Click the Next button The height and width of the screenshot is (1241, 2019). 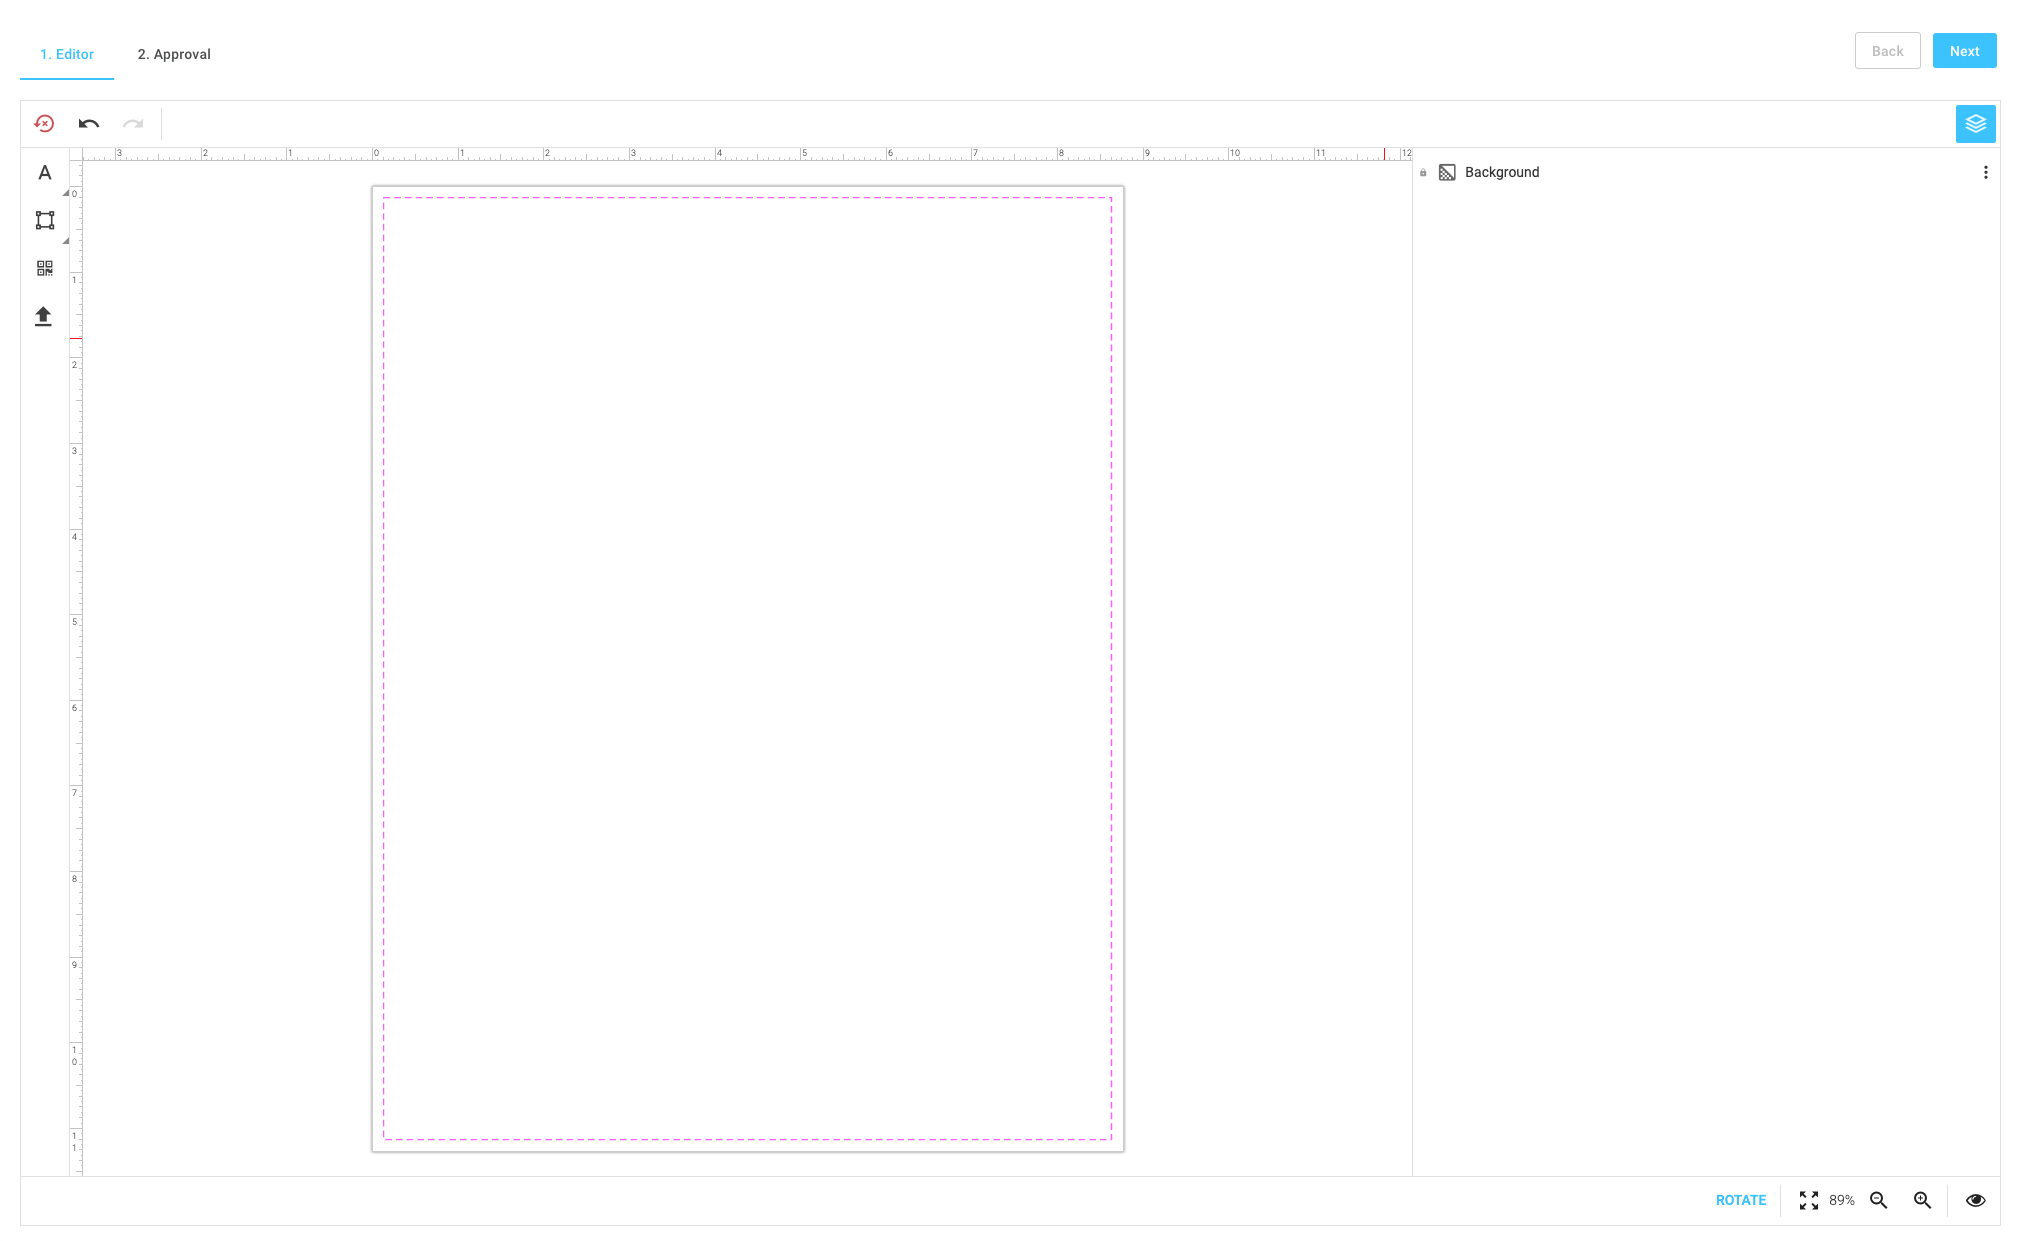[1964, 51]
